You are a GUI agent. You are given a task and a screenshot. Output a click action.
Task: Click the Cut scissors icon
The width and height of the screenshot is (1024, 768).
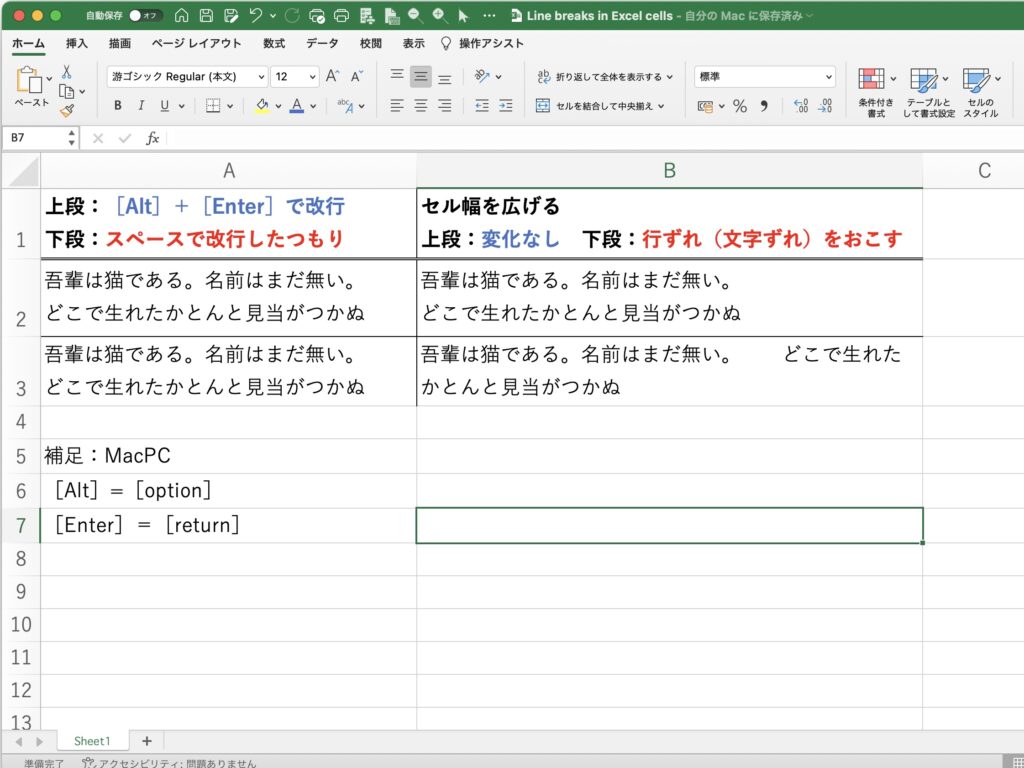point(66,72)
